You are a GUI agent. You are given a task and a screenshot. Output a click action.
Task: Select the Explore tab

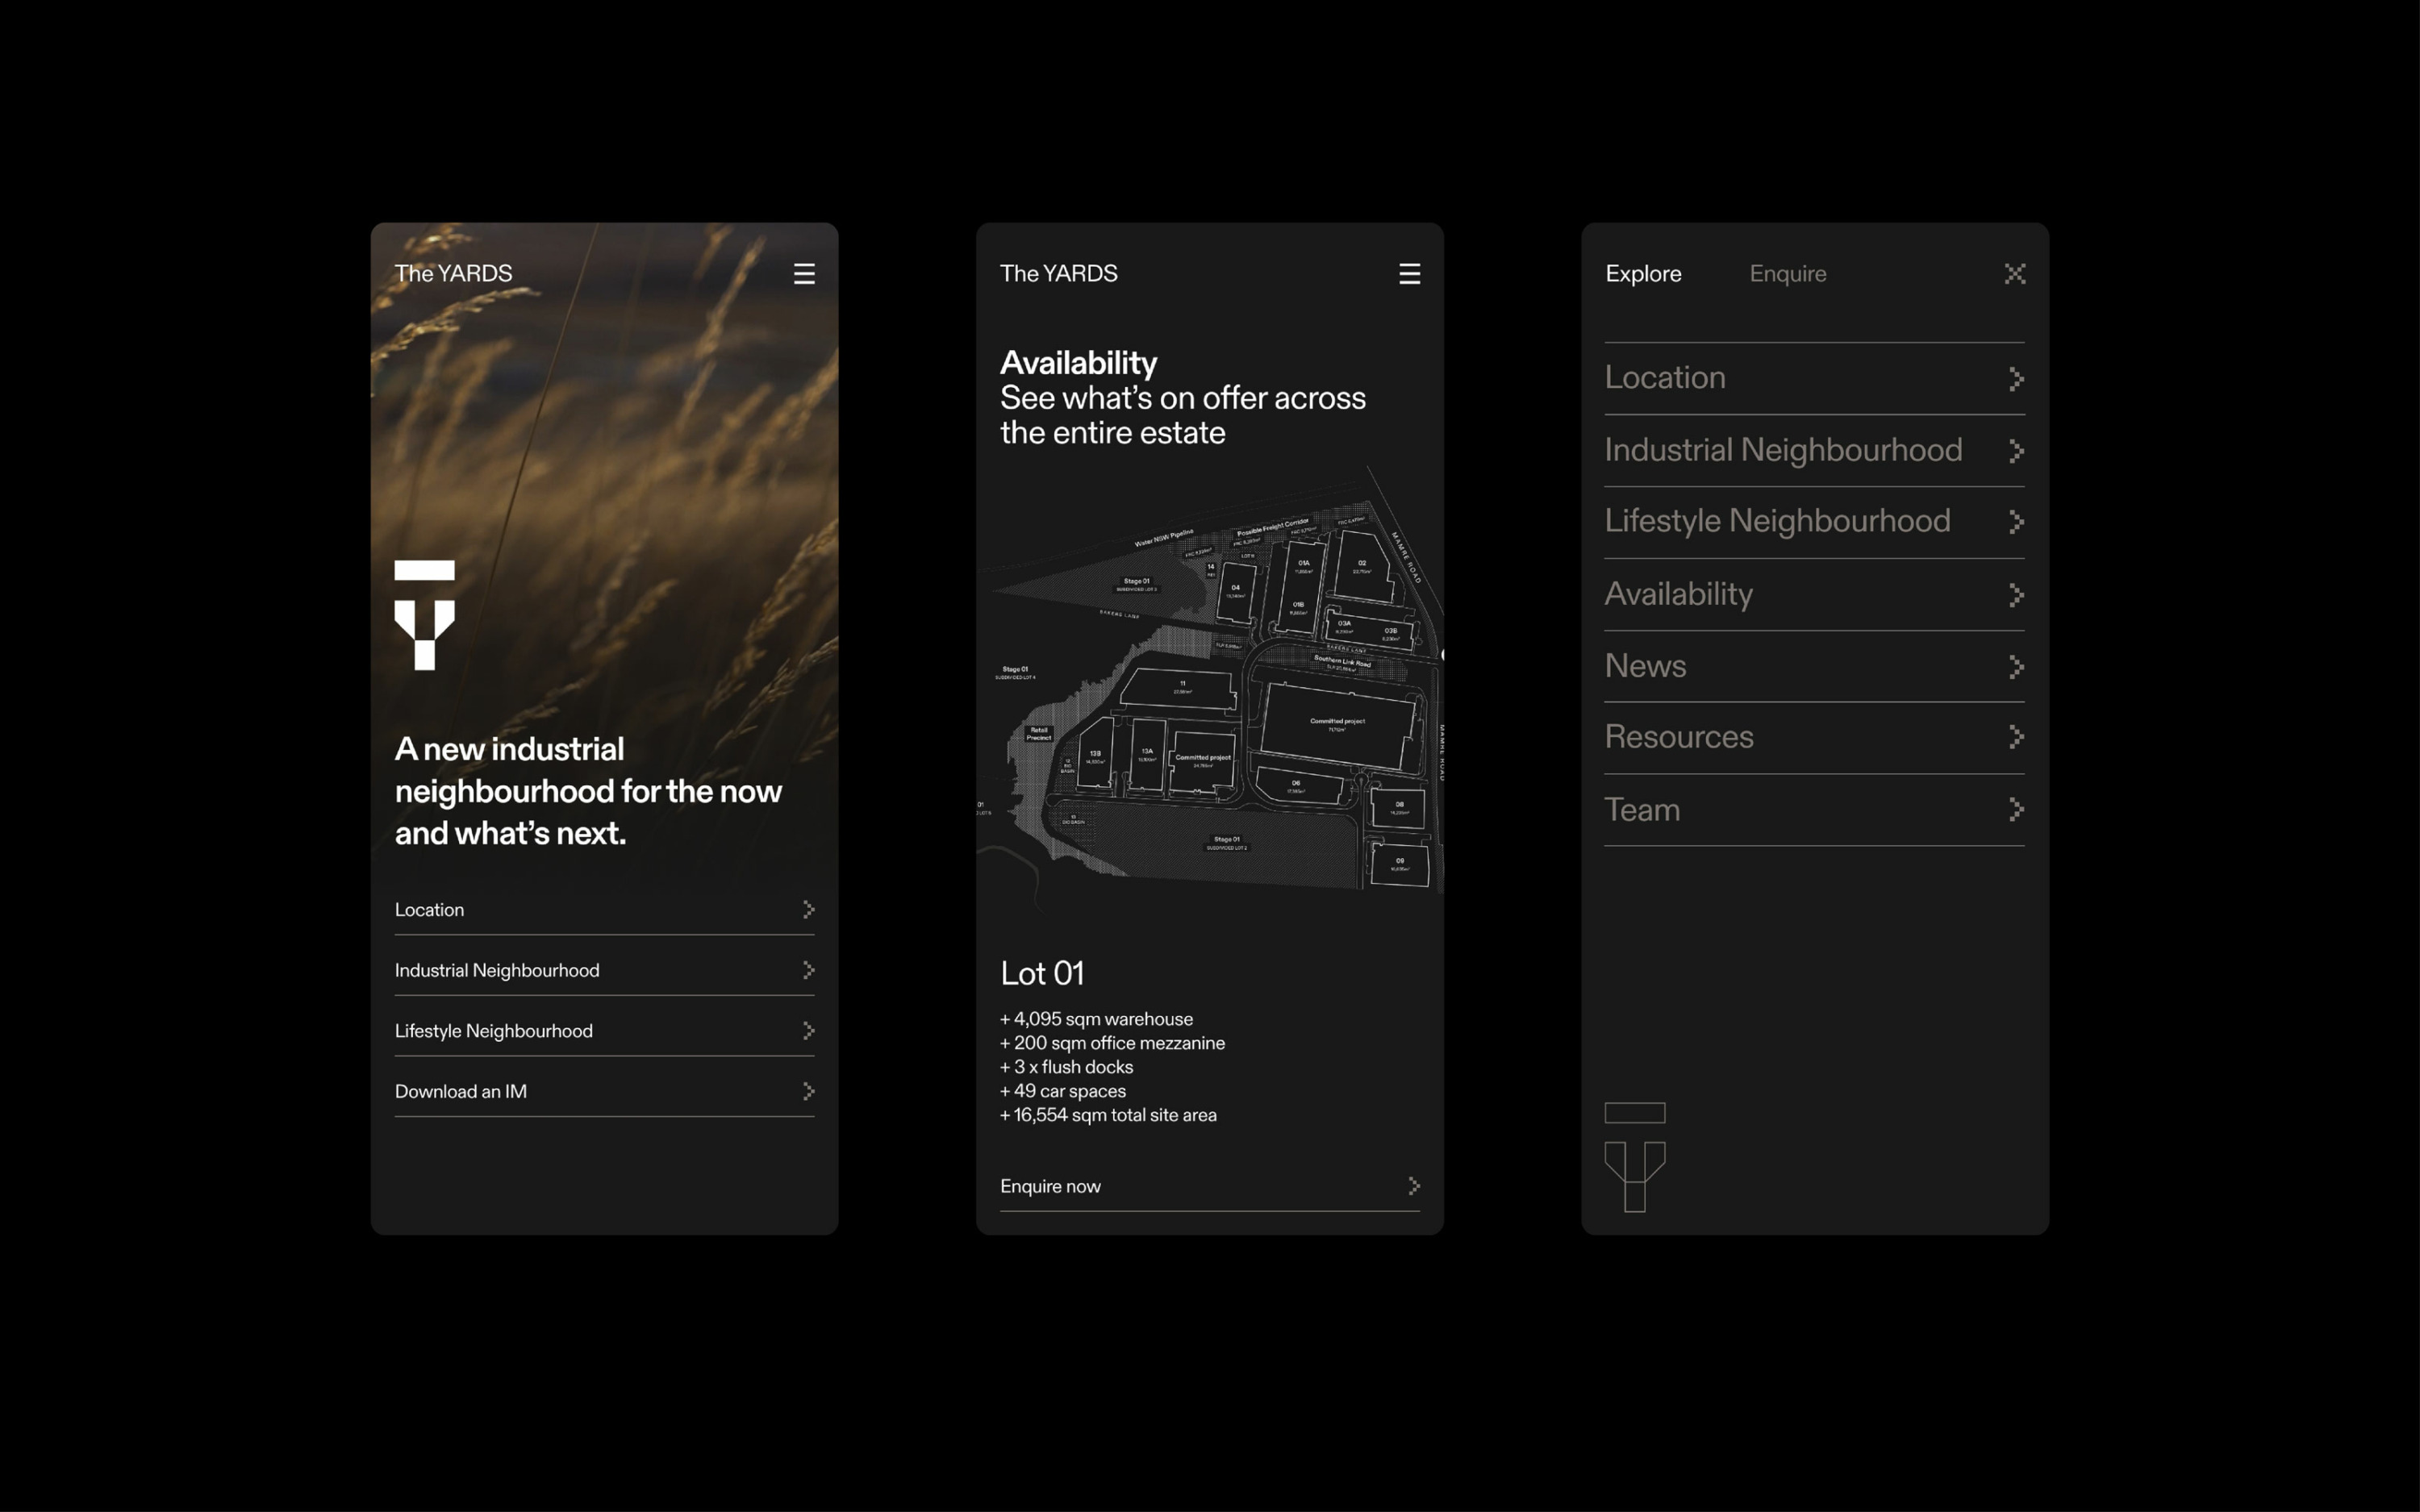point(1643,274)
